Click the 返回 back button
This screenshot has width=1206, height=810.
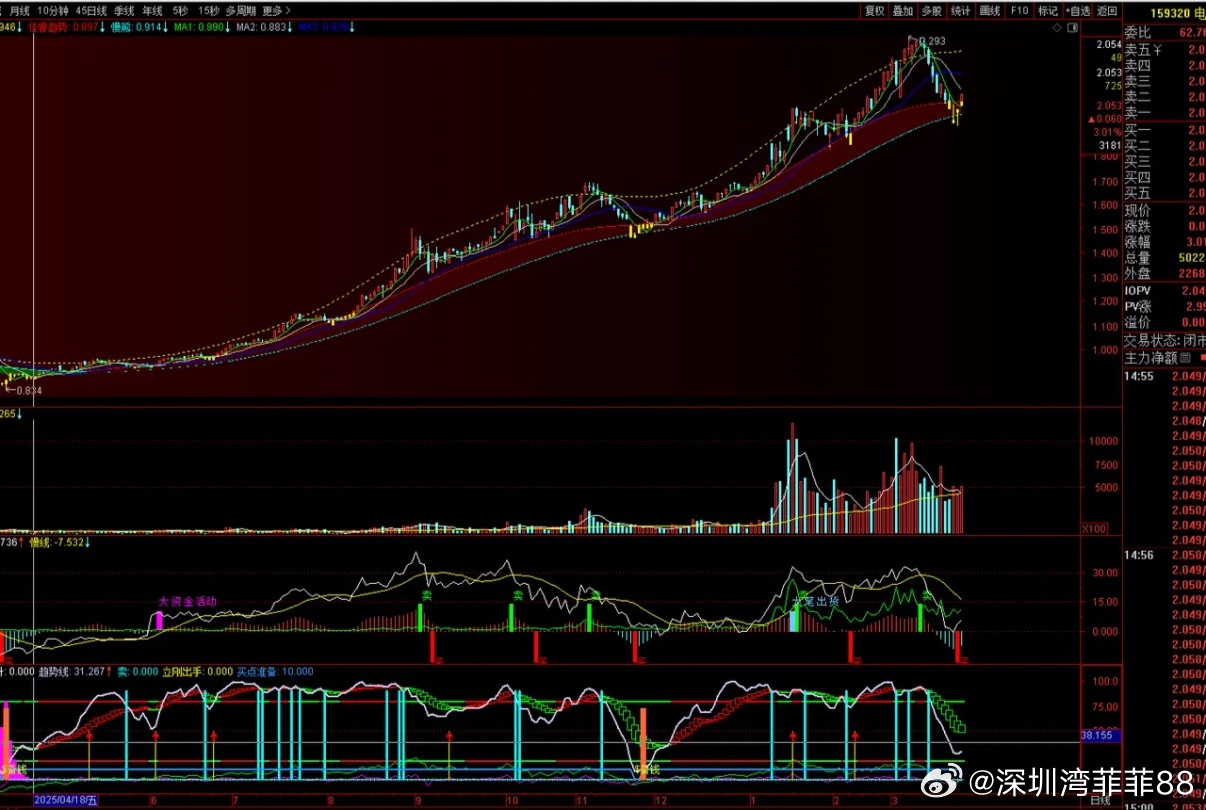(x=1107, y=10)
